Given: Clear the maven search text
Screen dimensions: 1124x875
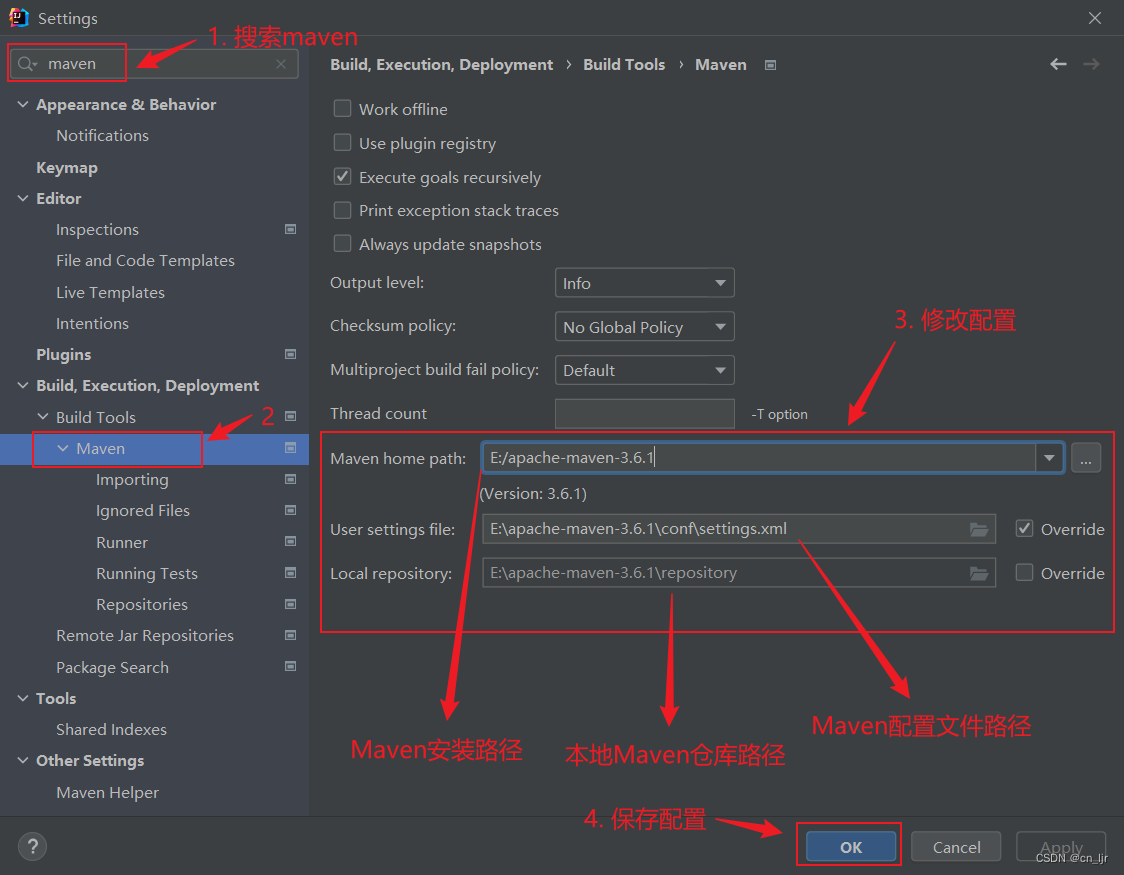Looking at the screenshot, I should click(281, 64).
